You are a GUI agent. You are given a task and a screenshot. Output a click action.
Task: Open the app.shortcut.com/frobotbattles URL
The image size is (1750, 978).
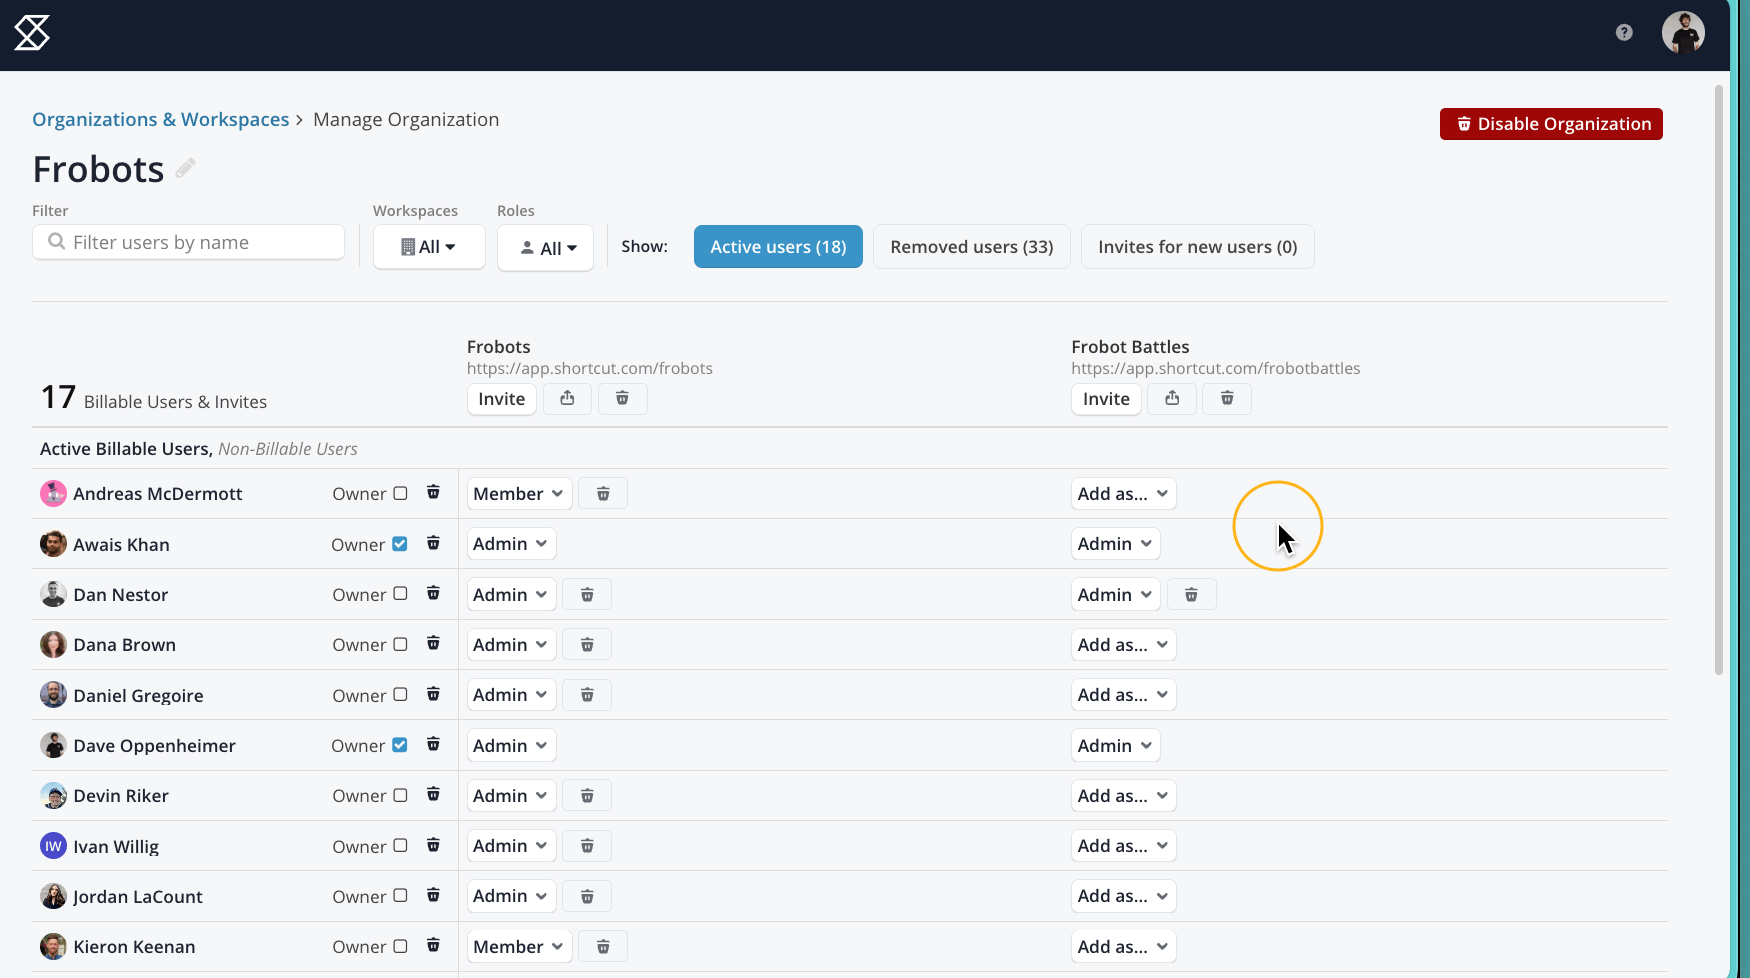(x=1216, y=368)
